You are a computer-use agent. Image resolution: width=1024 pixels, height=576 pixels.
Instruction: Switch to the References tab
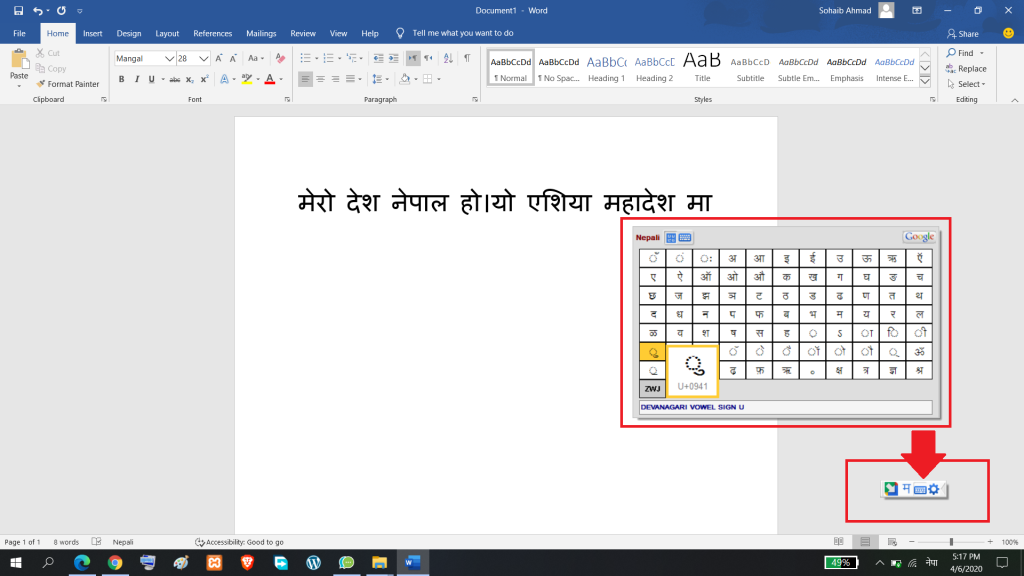(x=212, y=33)
